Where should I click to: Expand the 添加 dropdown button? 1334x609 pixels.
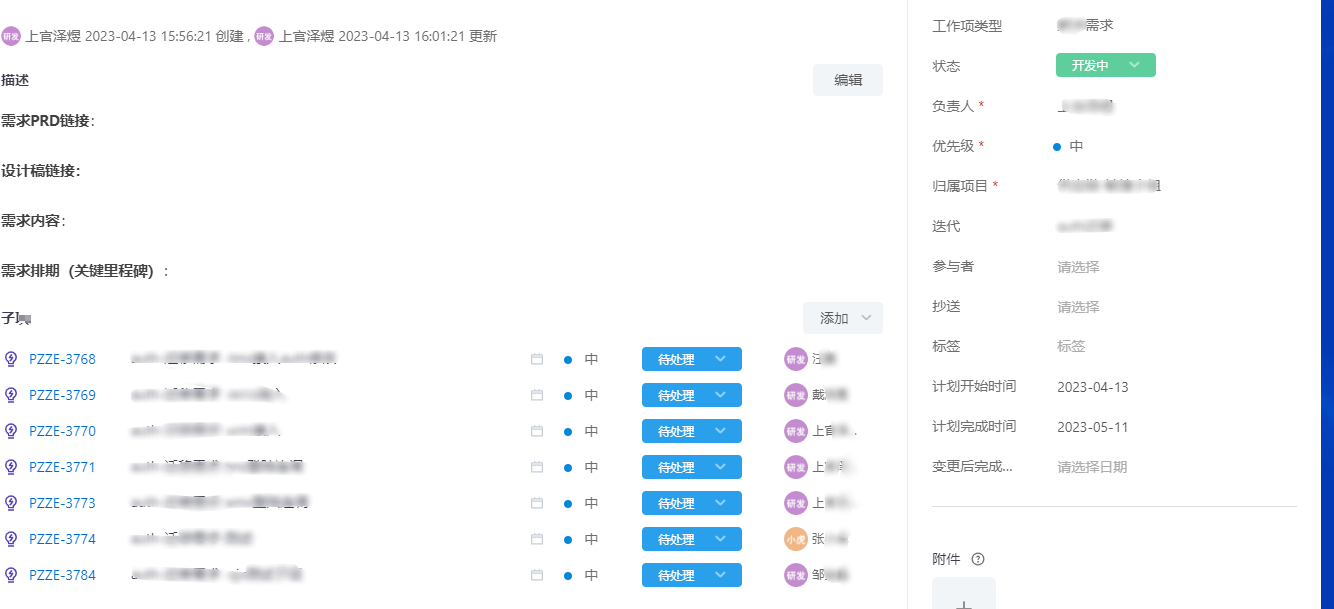[x=843, y=318]
